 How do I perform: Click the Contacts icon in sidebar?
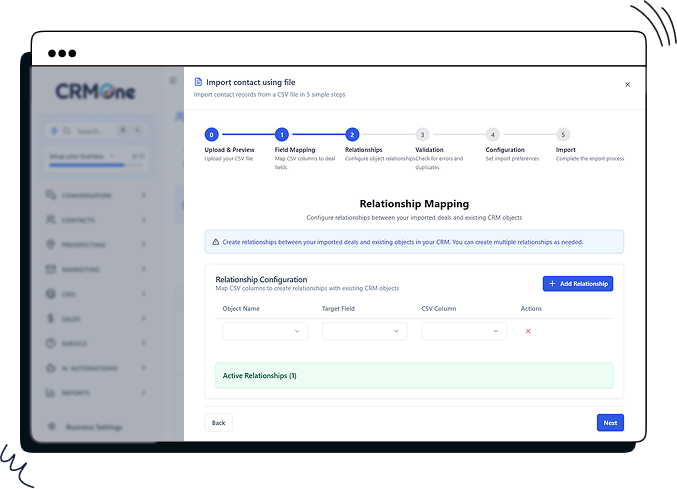coord(51,219)
